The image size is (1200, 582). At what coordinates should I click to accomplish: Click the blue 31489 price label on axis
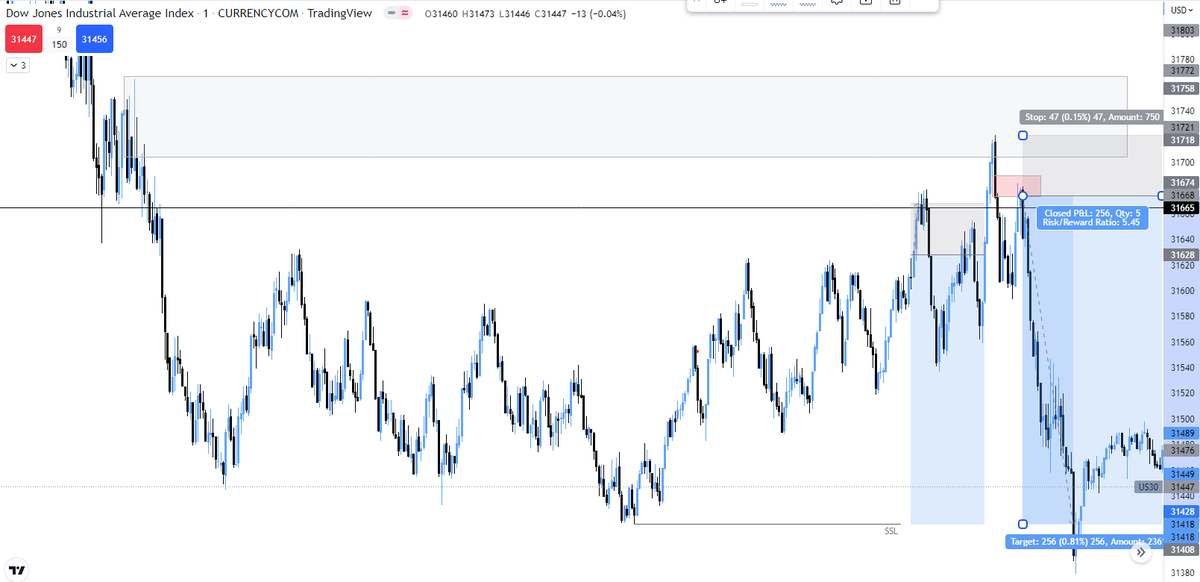coord(1181,433)
